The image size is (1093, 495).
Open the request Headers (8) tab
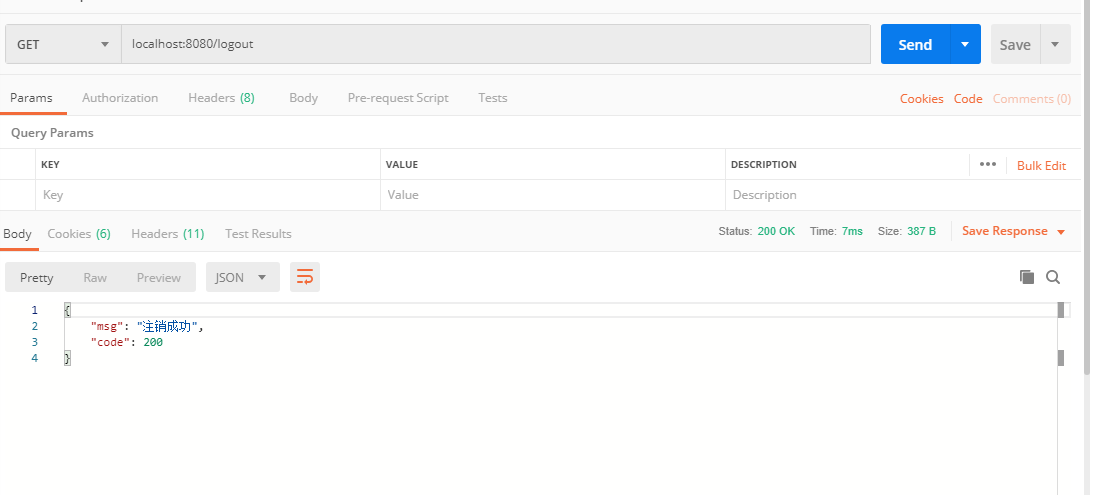(x=221, y=98)
